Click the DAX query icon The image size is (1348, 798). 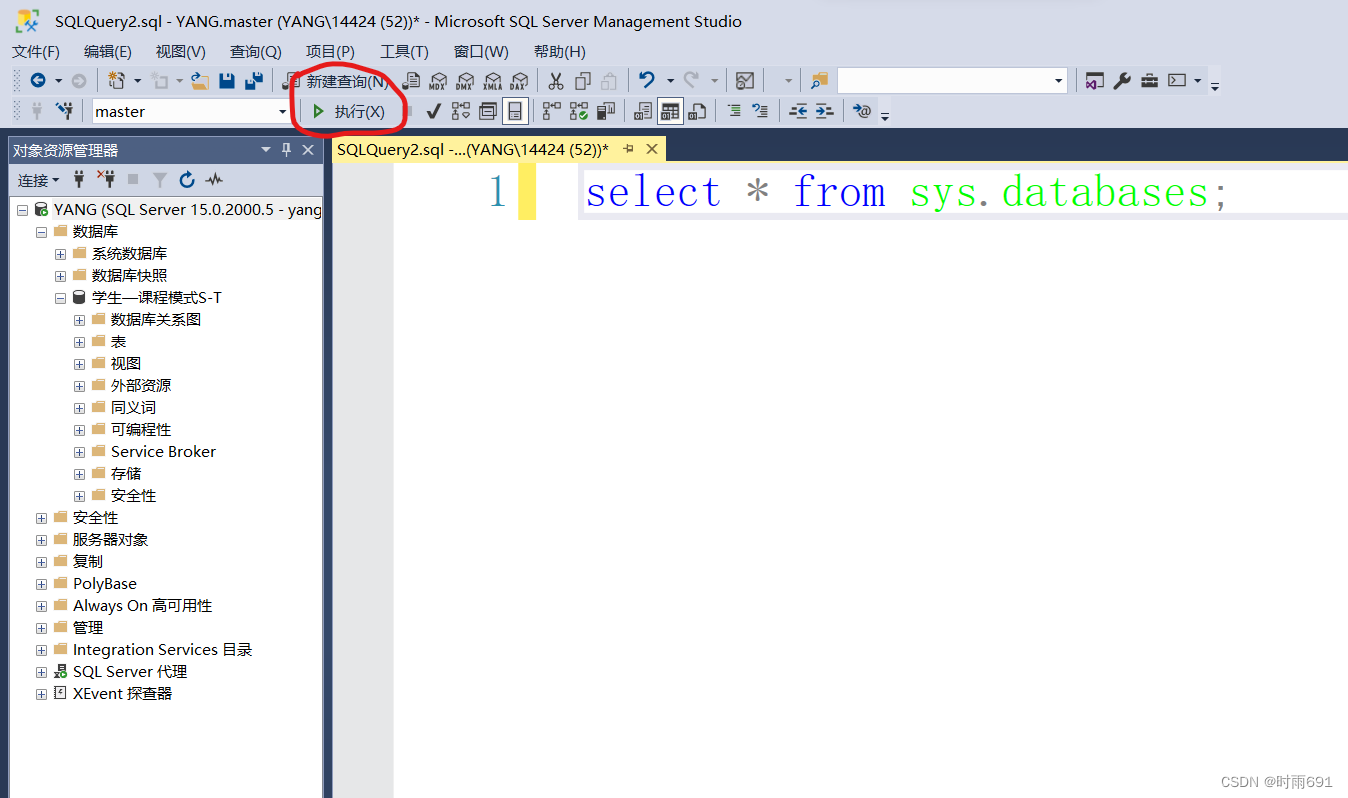click(518, 81)
